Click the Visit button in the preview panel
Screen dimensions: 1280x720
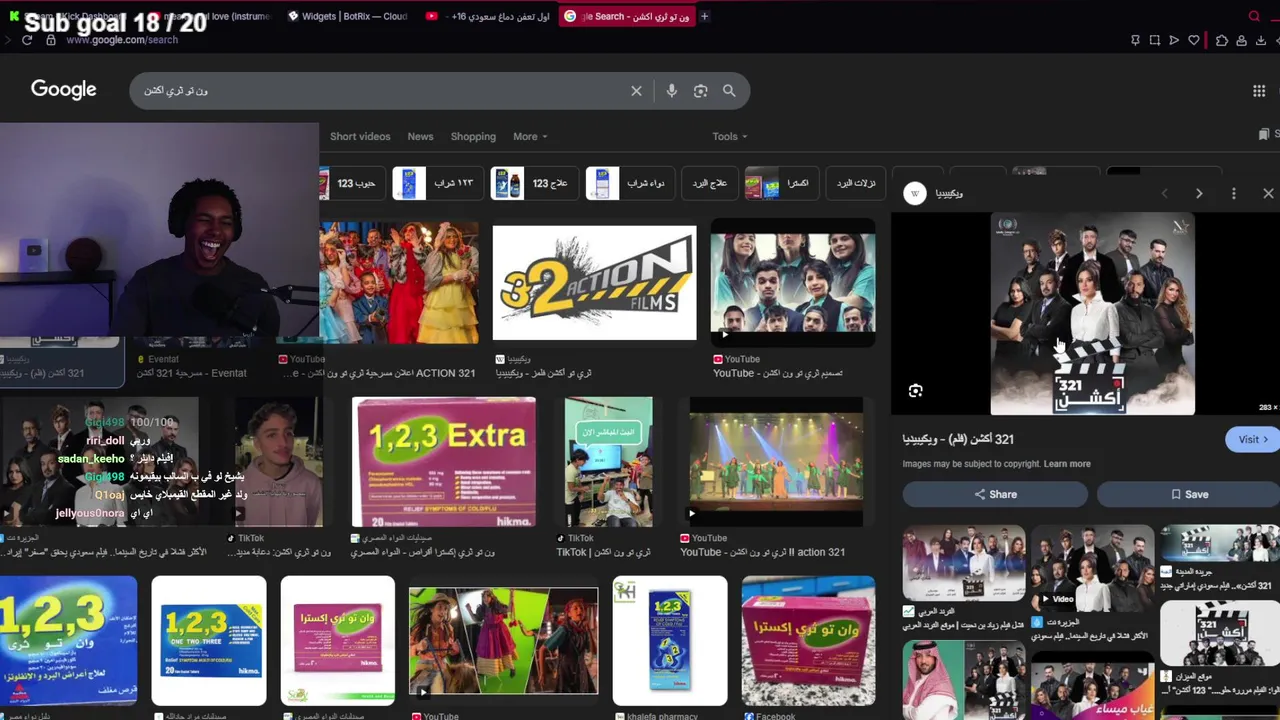click(x=1253, y=439)
